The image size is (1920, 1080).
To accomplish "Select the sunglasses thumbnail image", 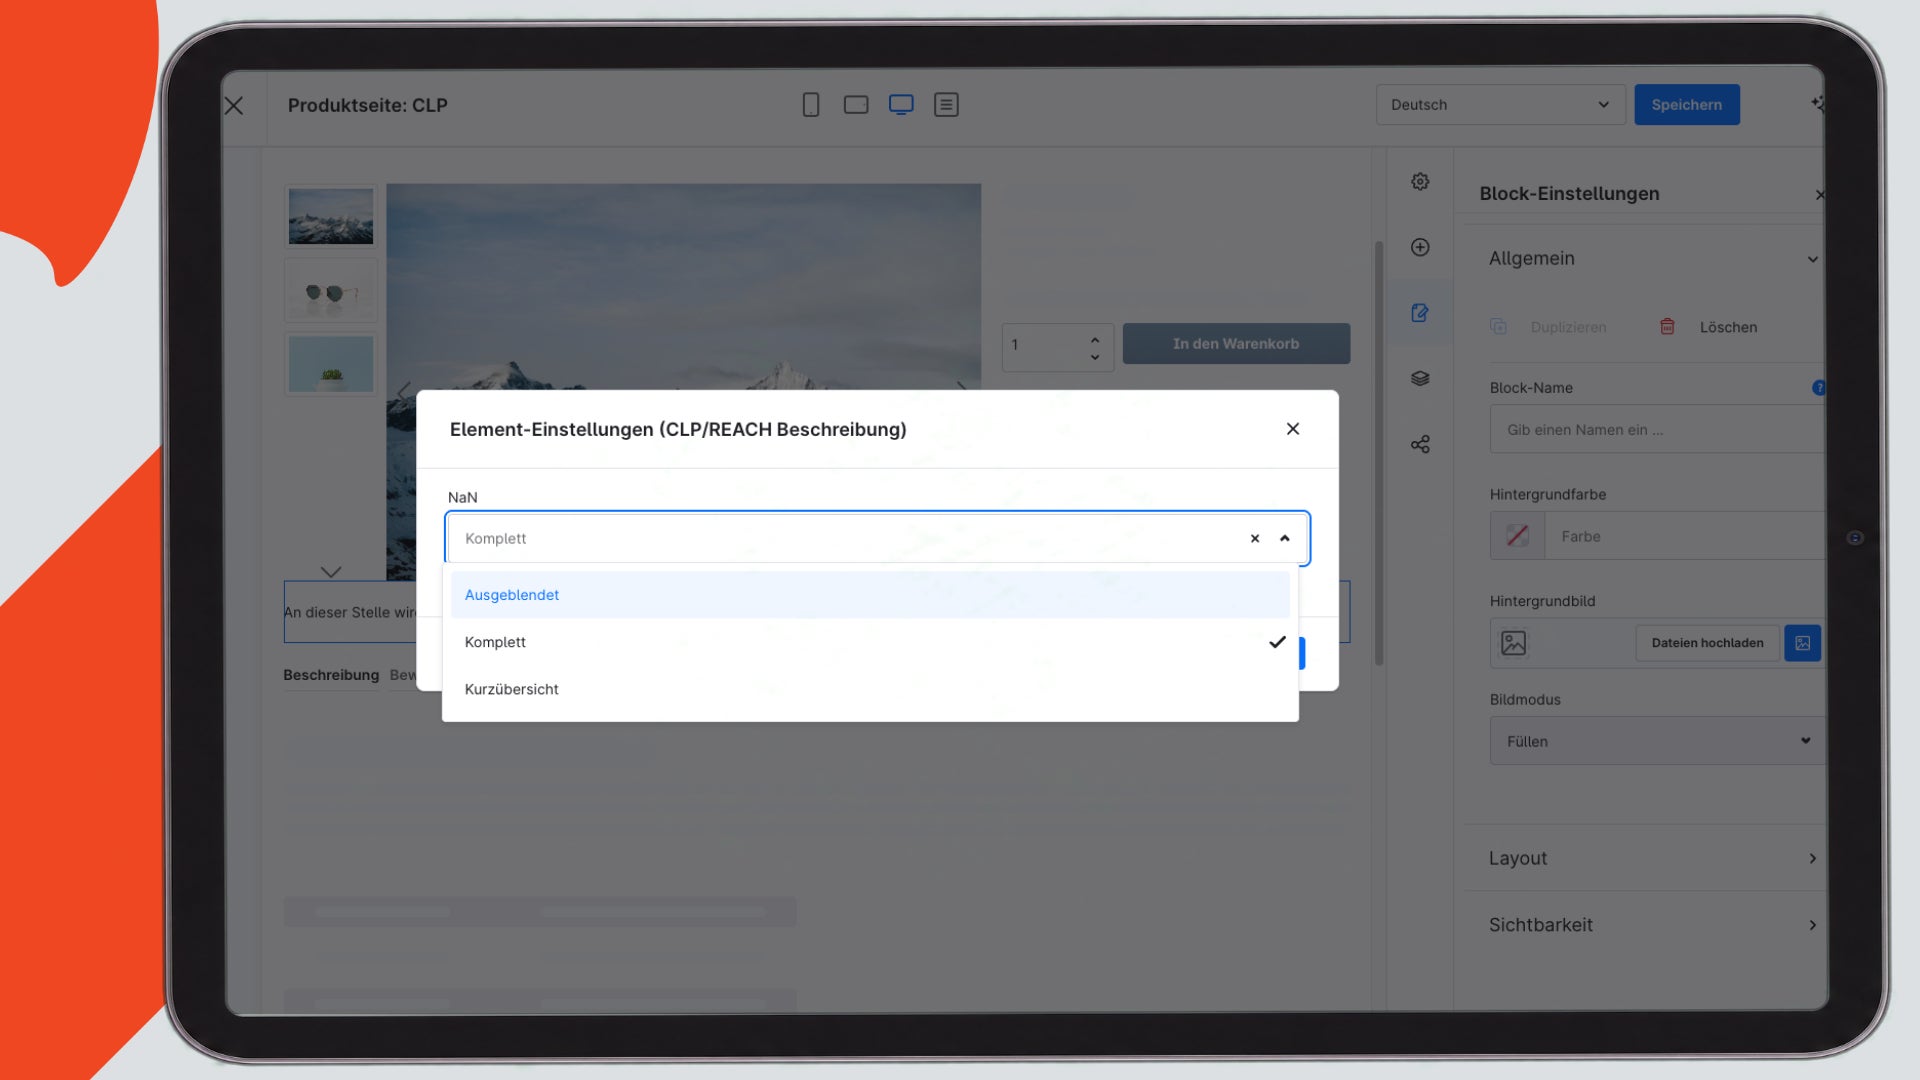I will click(331, 291).
